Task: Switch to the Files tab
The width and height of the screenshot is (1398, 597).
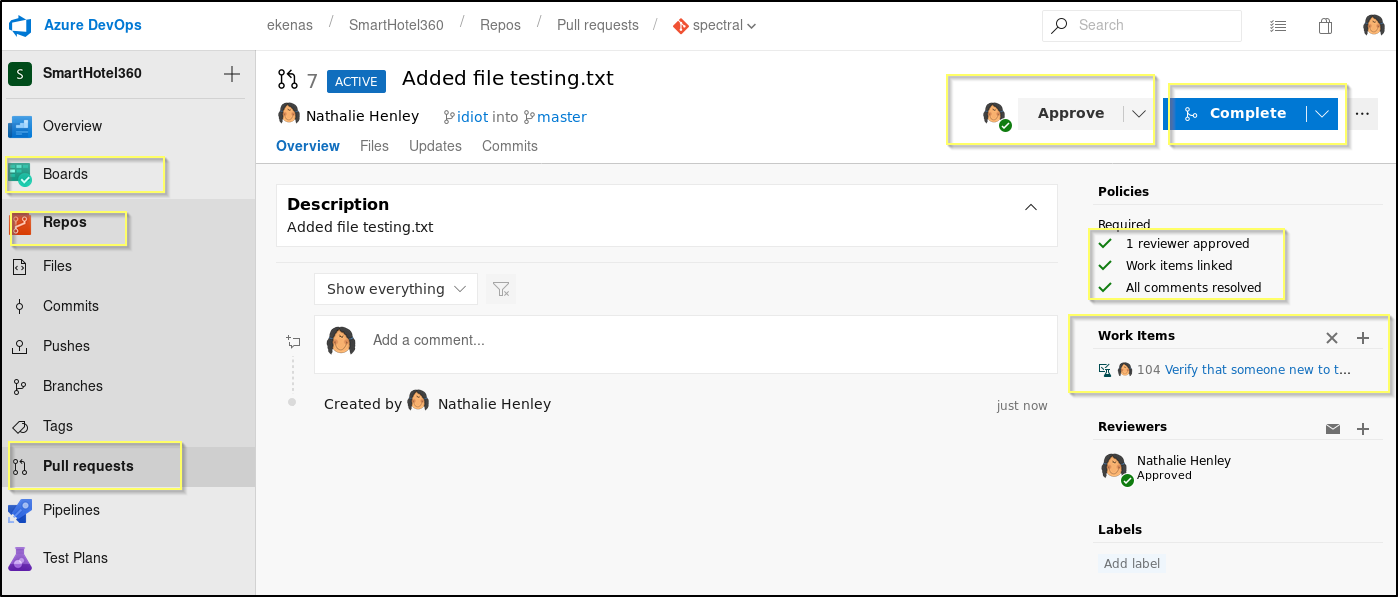Action: coord(374,146)
